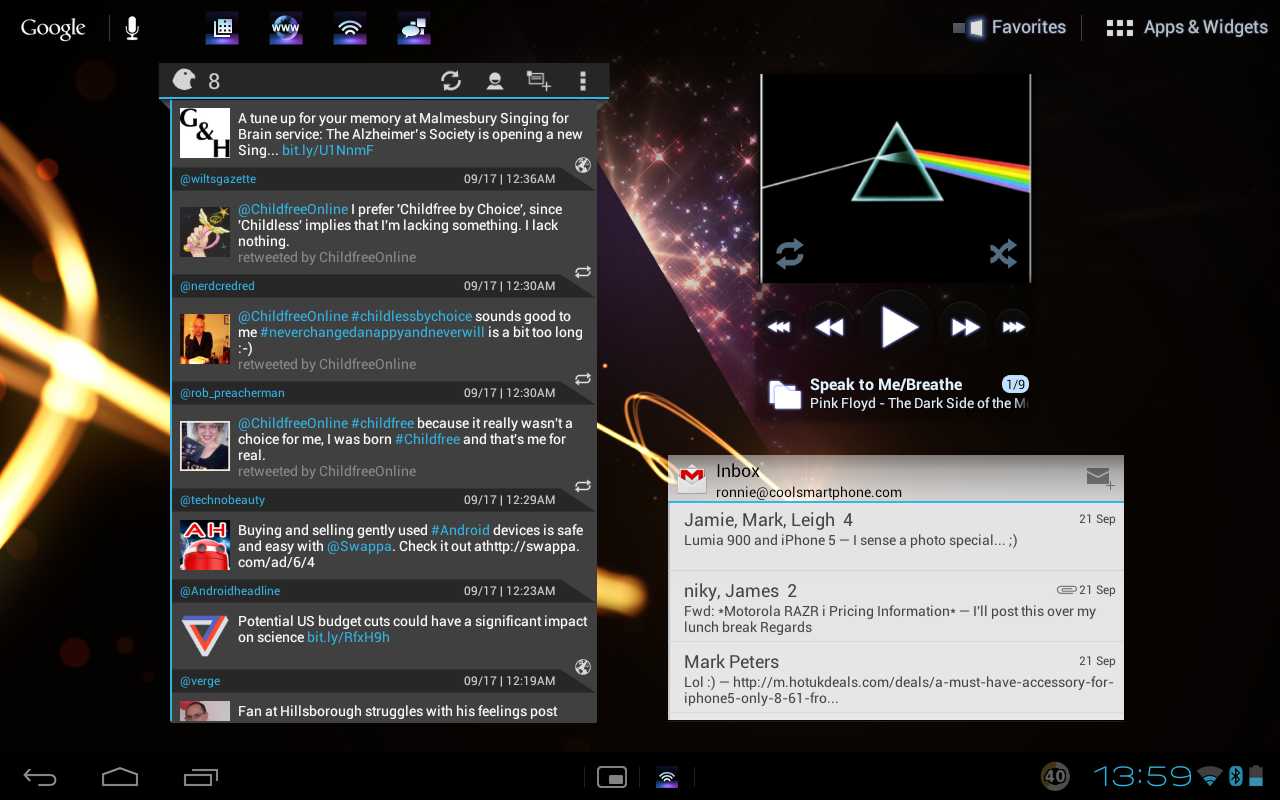Open recent apps
The image size is (1280, 800).
click(200, 776)
